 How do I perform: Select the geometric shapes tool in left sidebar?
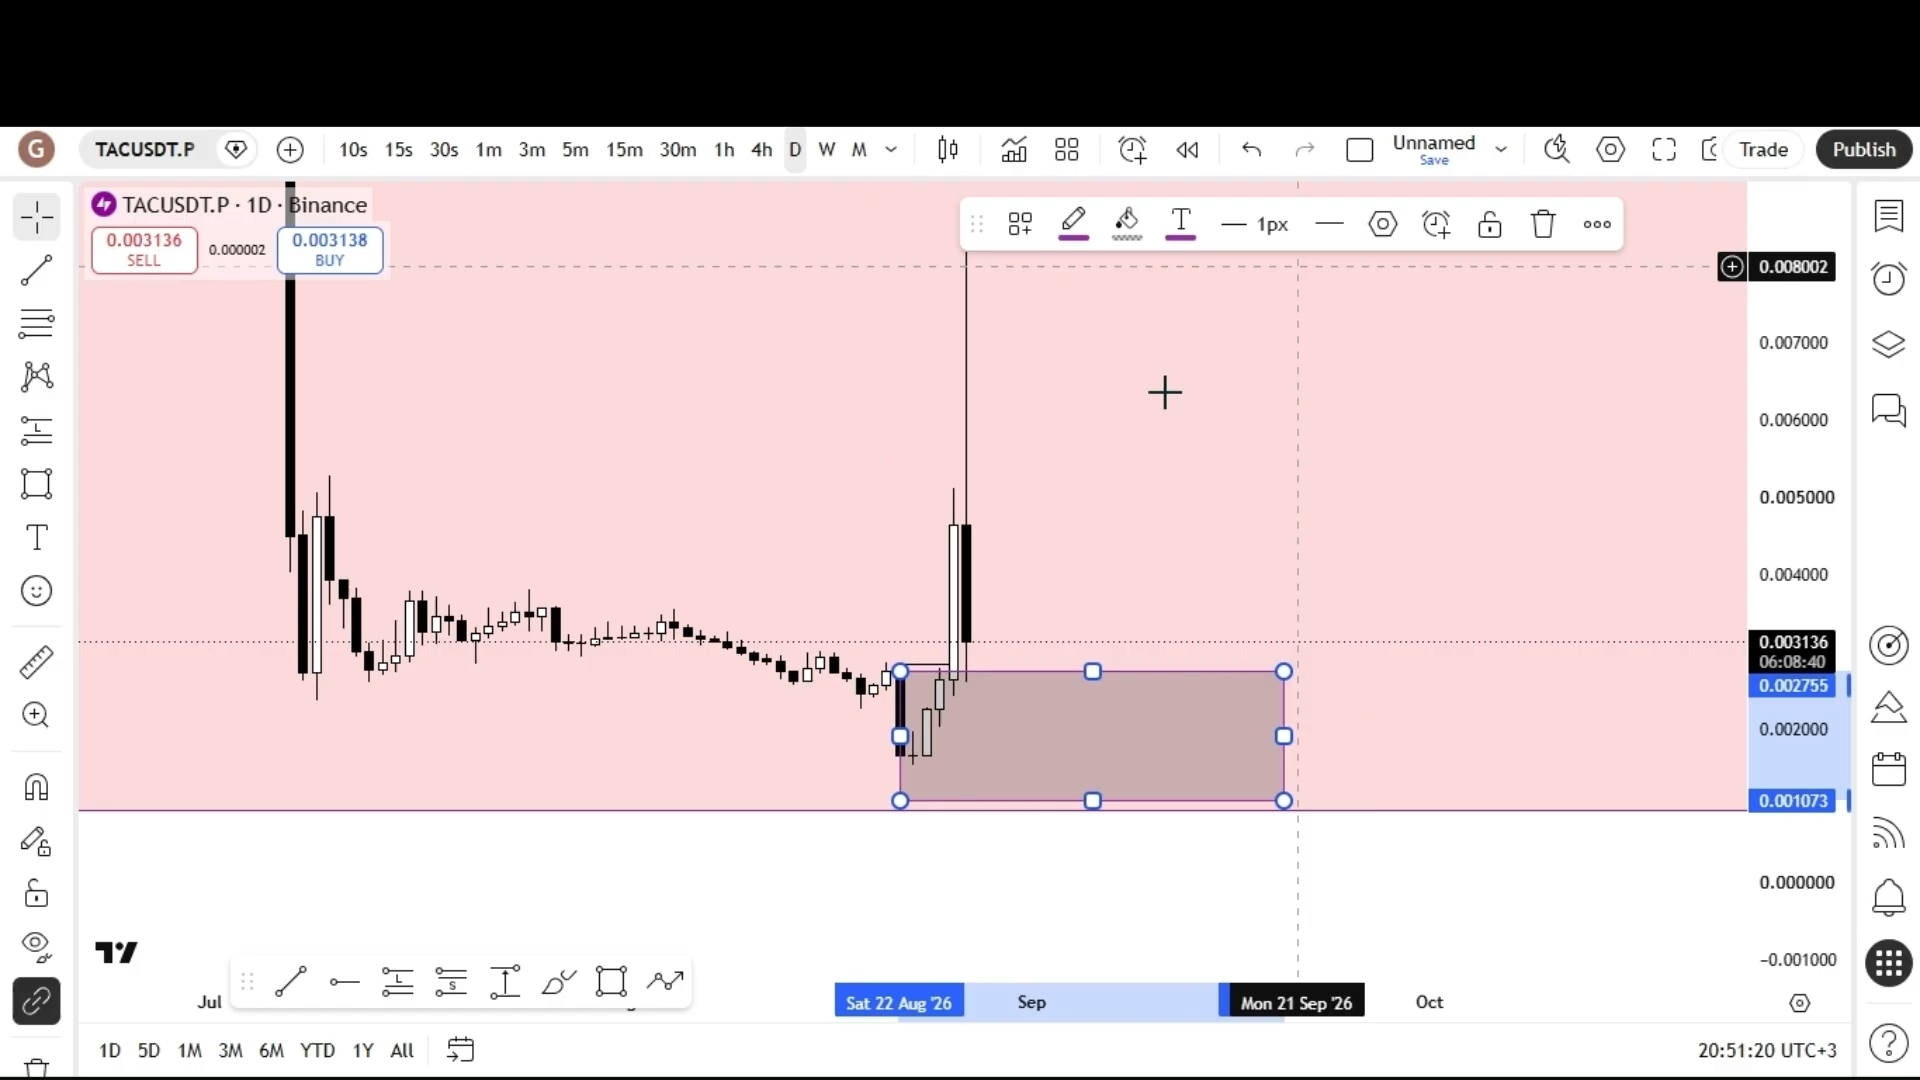(x=37, y=484)
